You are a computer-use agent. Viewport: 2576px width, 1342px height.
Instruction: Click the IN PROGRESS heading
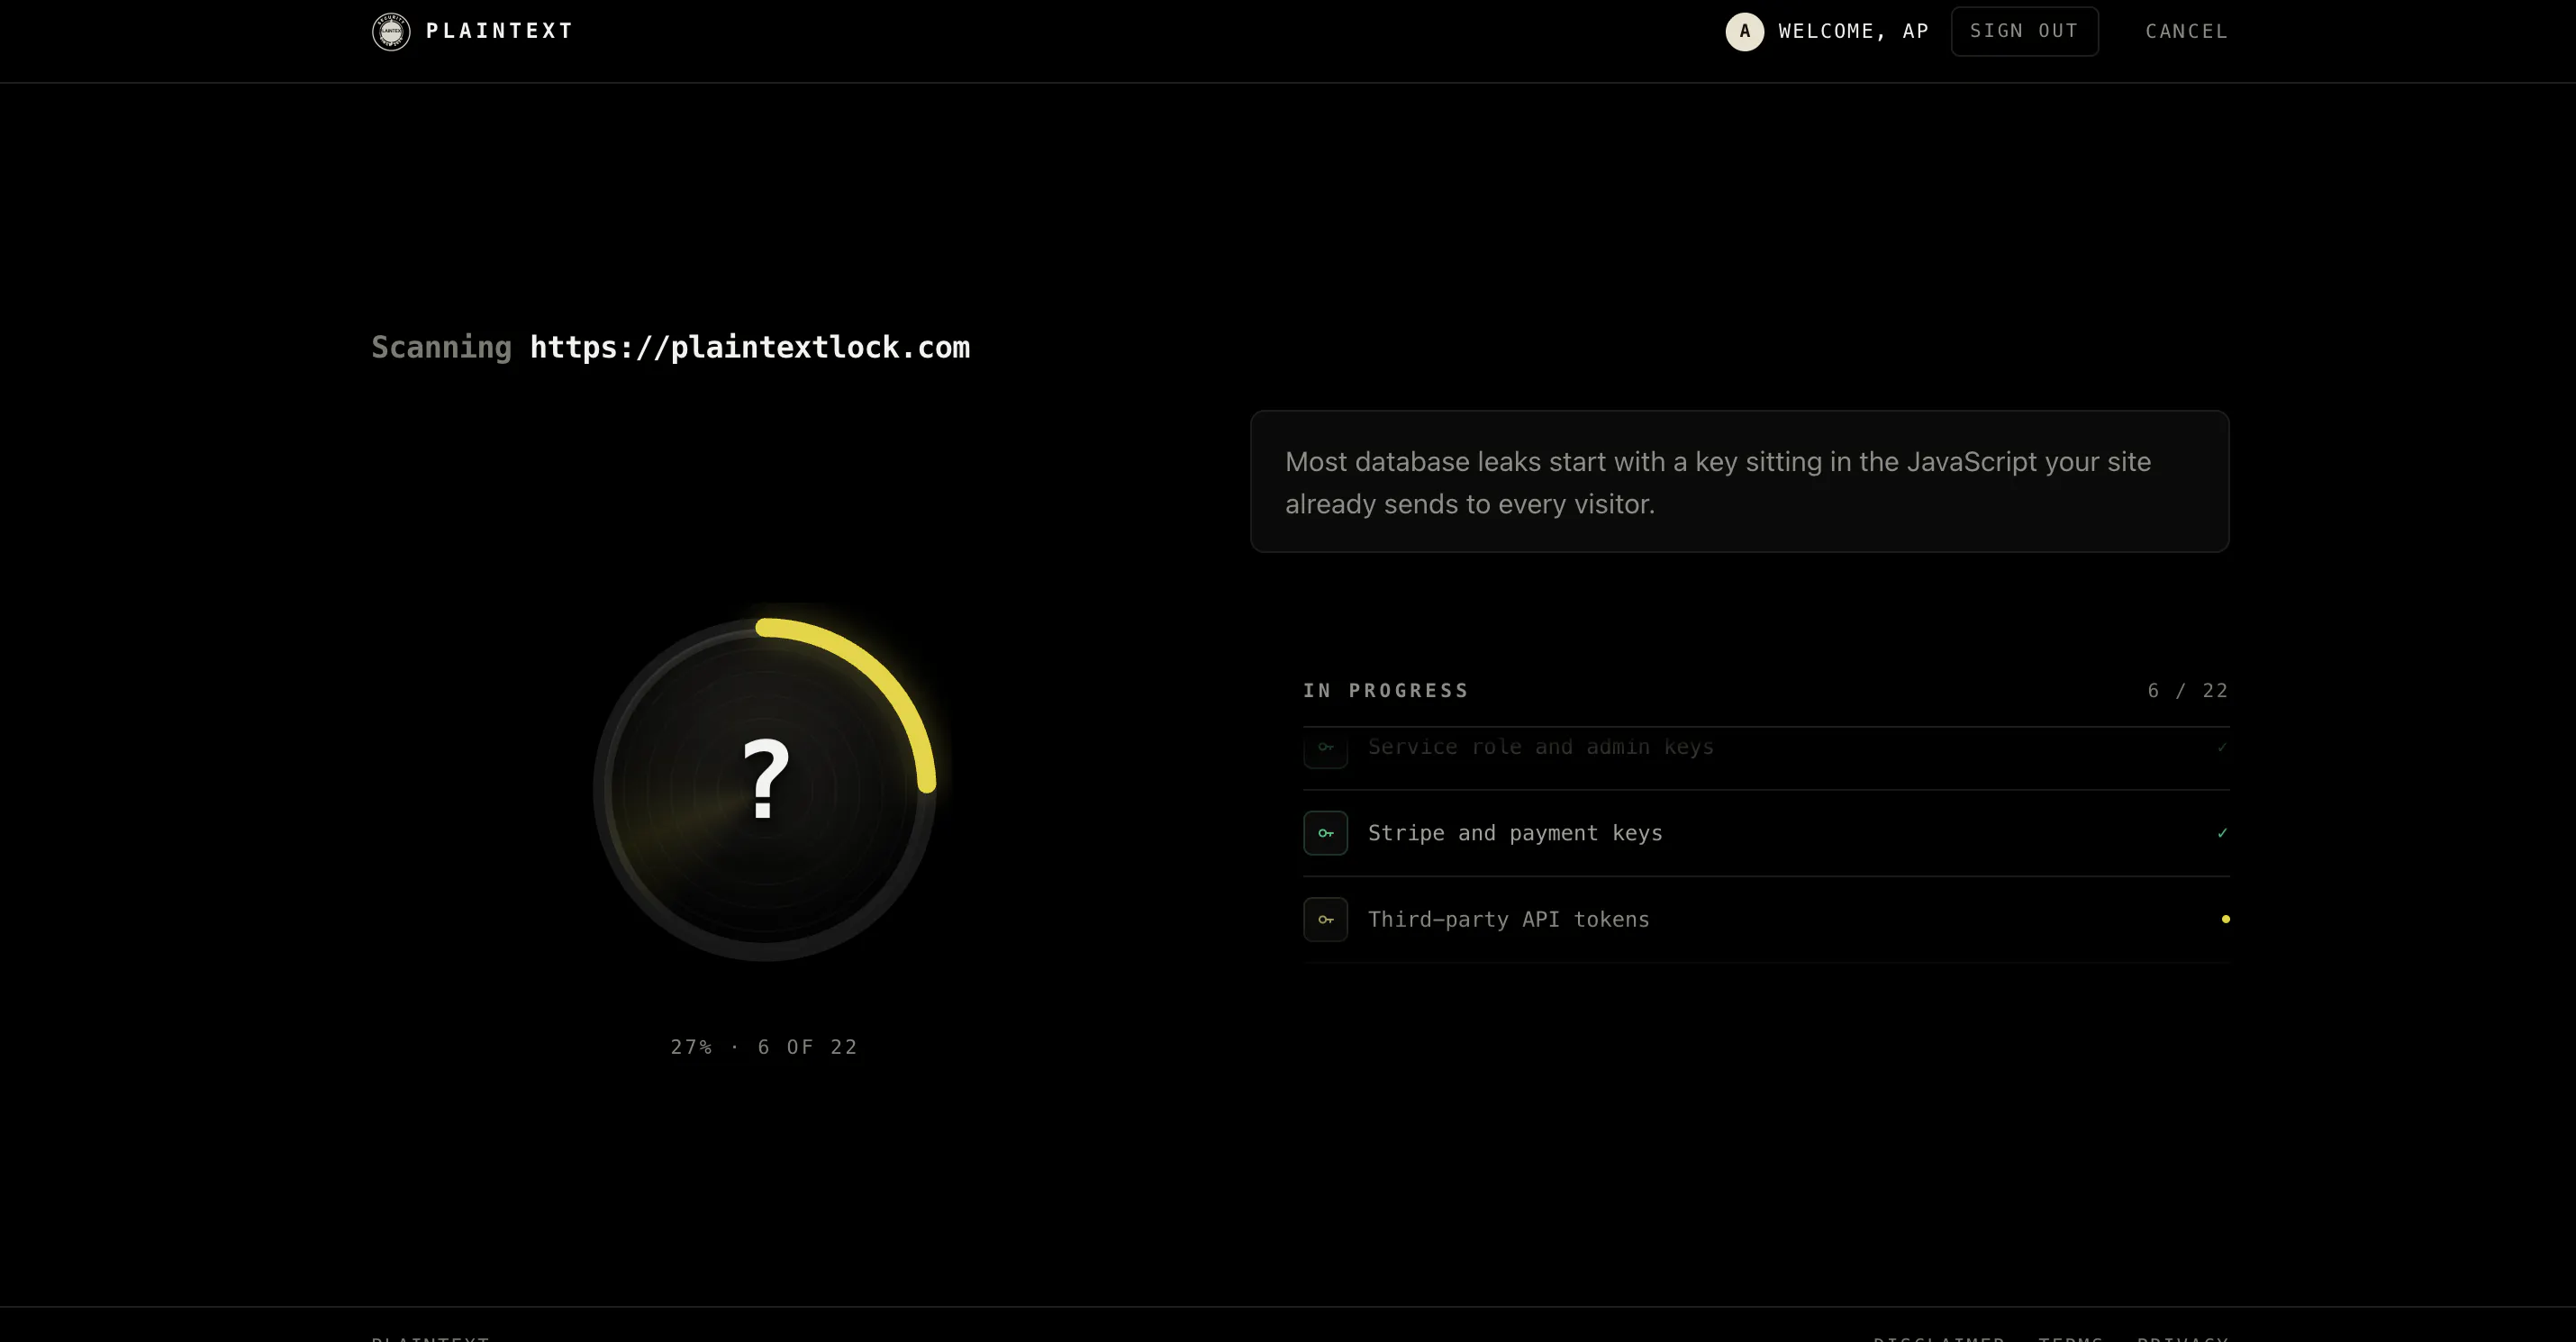1386,691
